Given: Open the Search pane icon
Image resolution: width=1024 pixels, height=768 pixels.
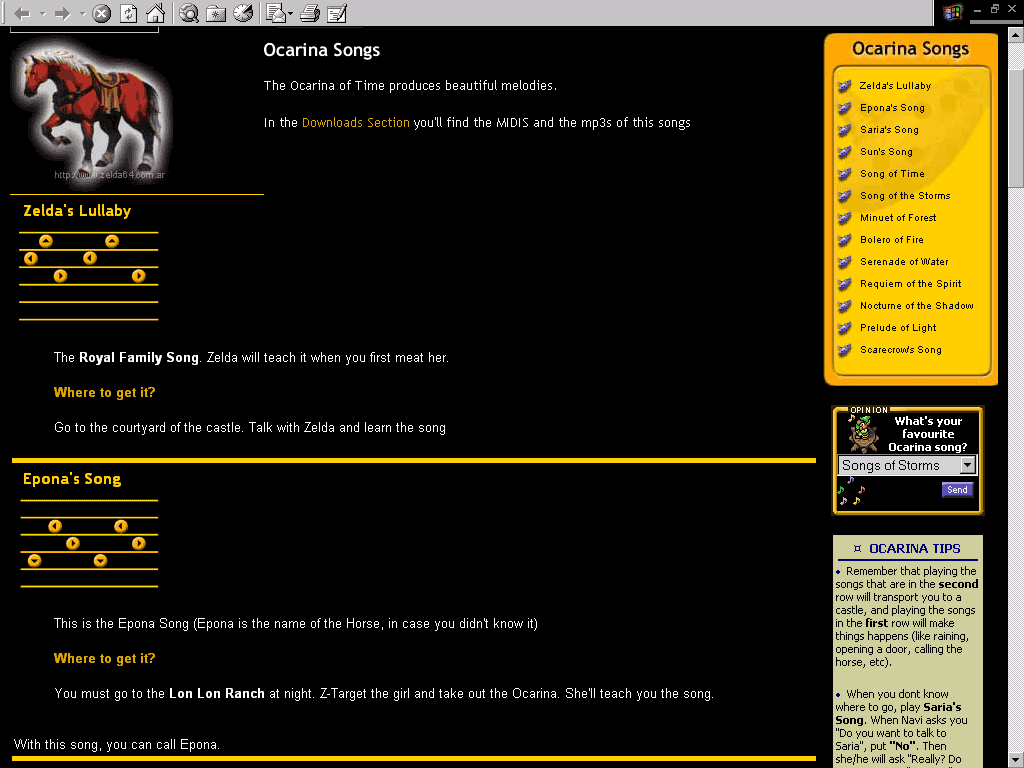Looking at the screenshot, I should tap(189, 13).
